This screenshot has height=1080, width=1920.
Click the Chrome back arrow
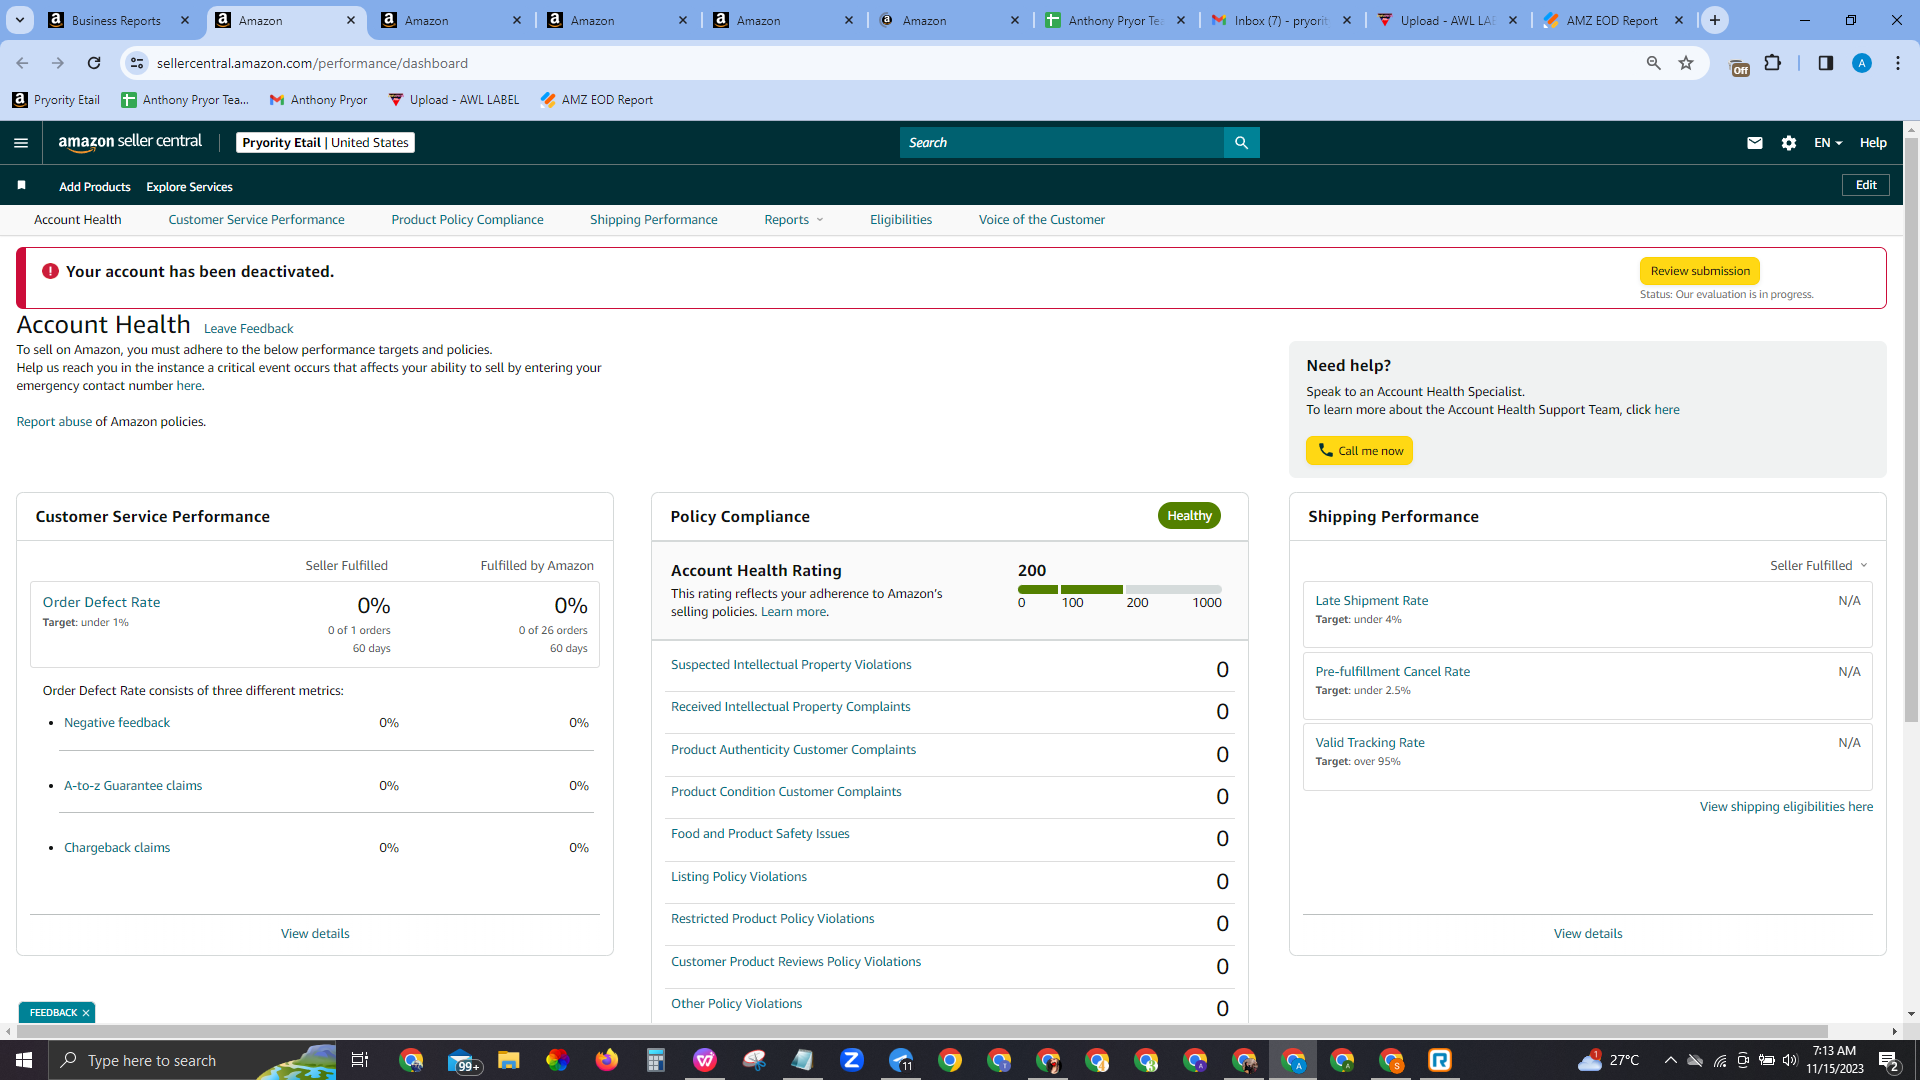[x=22, y=63]
